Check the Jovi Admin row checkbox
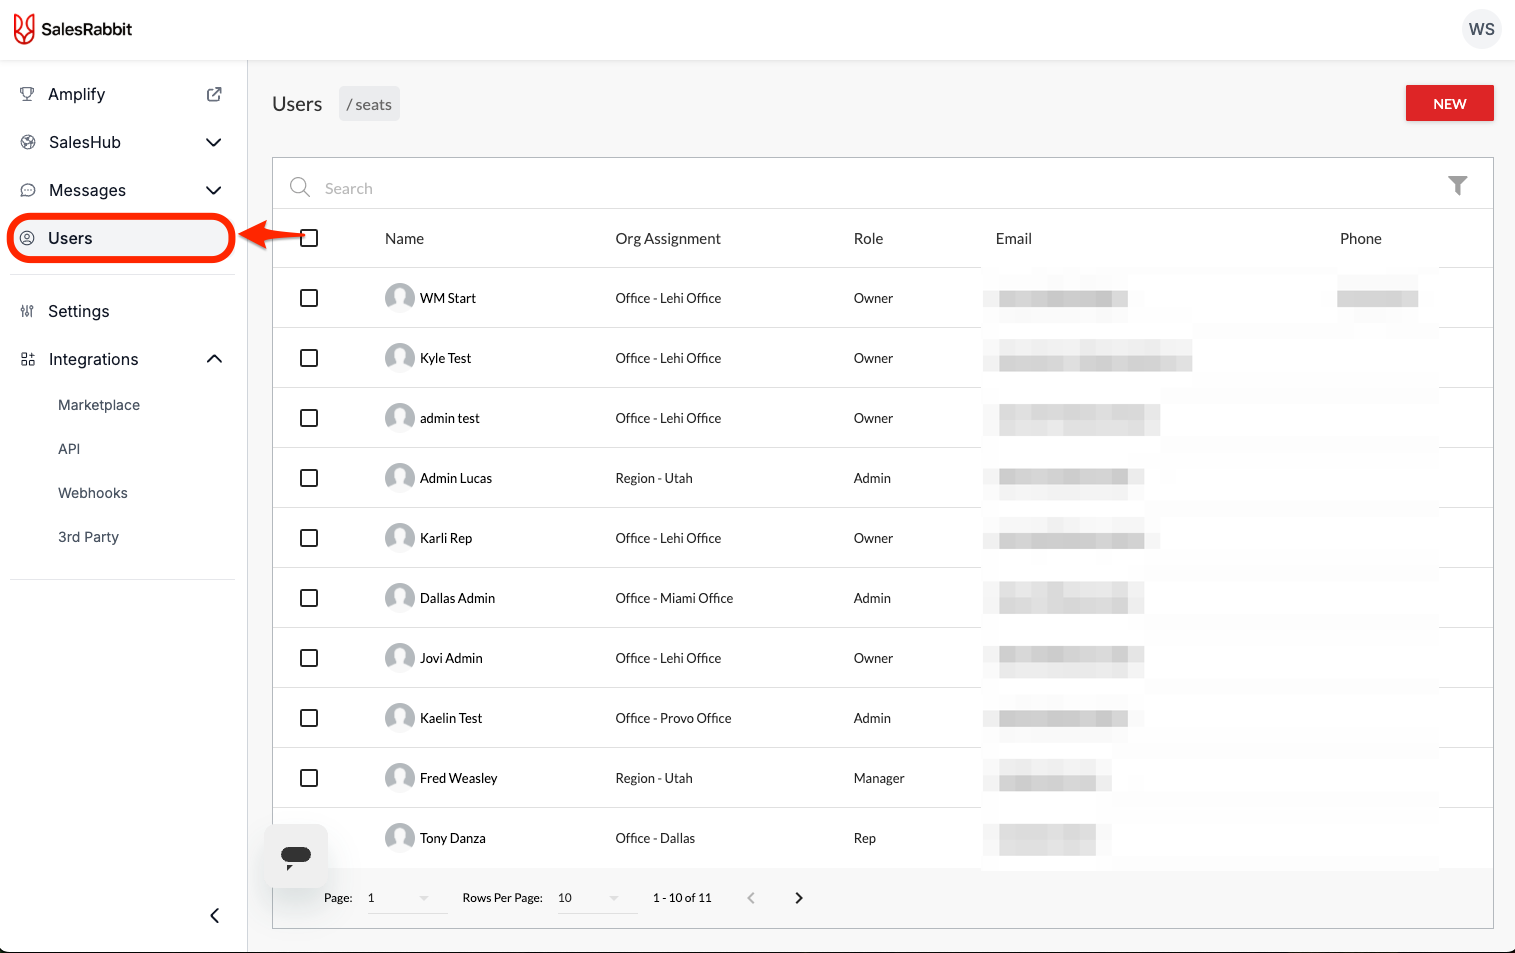The width and height of the screenshot is (1515, 953). 309,658
